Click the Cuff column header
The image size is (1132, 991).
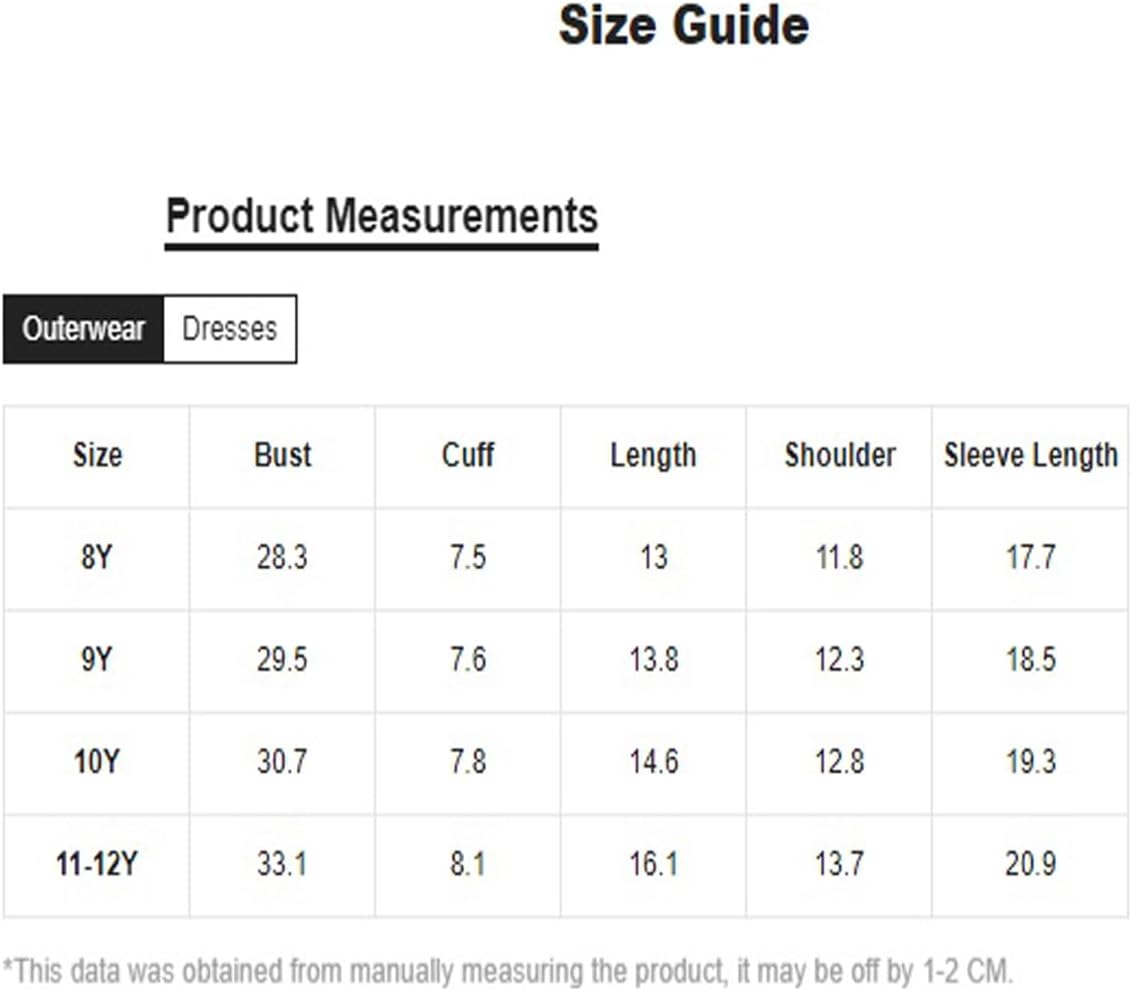468,455
